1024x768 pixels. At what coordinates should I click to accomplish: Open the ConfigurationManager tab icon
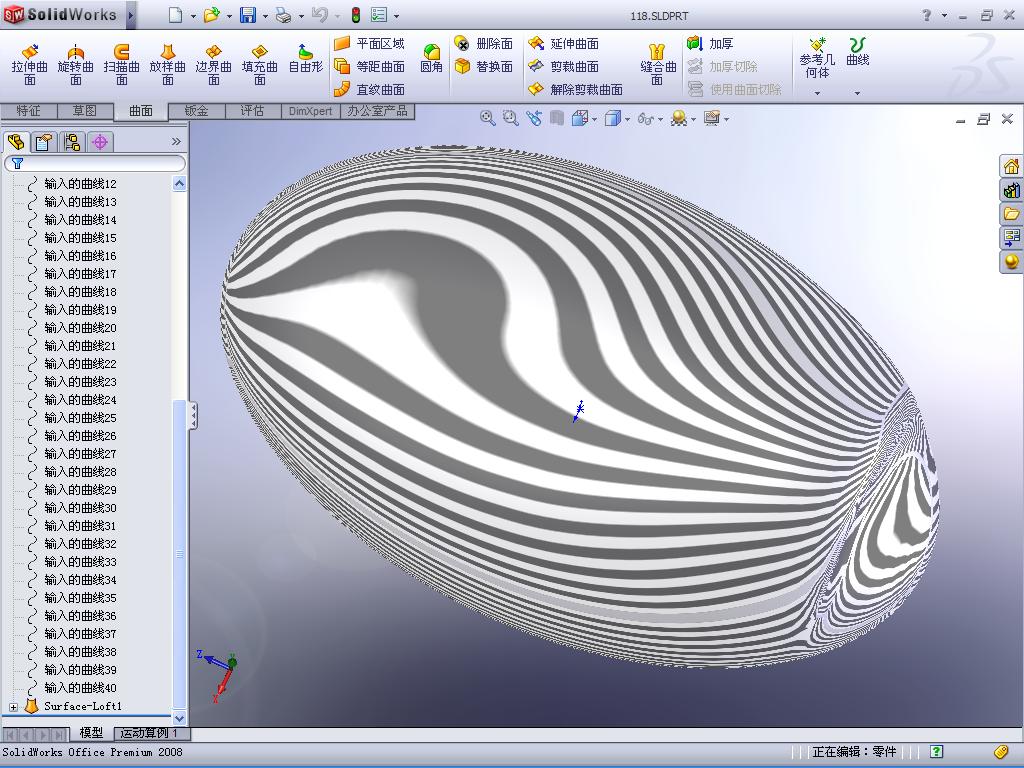(72, 142)
